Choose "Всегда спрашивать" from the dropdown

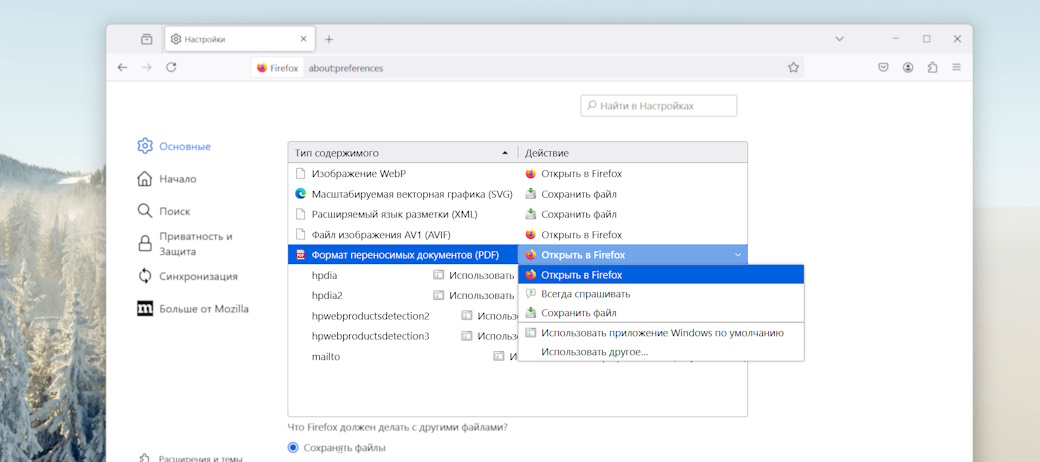tap(585, 294)
